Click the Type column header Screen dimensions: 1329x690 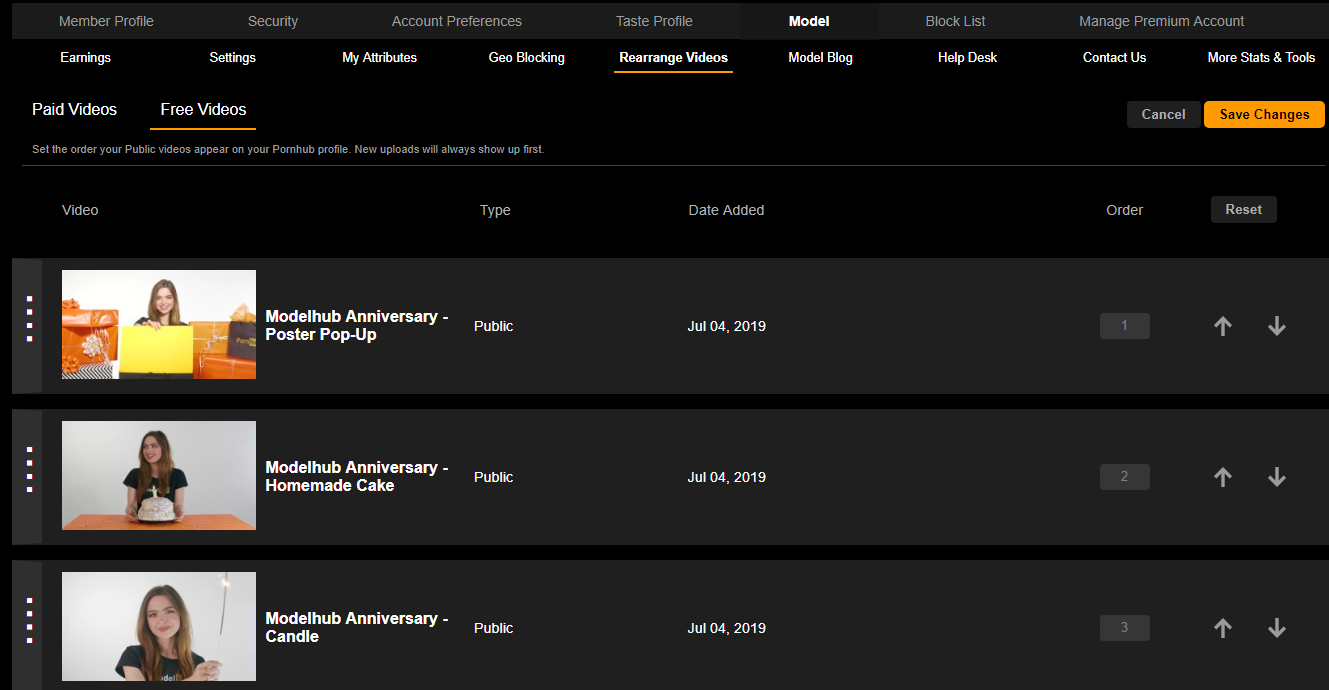[x=495, y=210]
